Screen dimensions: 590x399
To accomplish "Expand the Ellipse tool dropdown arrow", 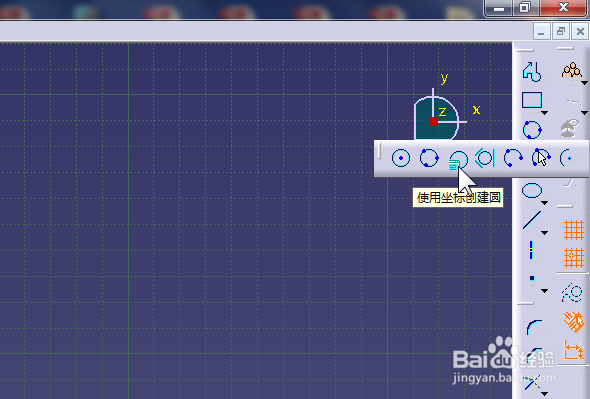I will (x=544, y=203).
